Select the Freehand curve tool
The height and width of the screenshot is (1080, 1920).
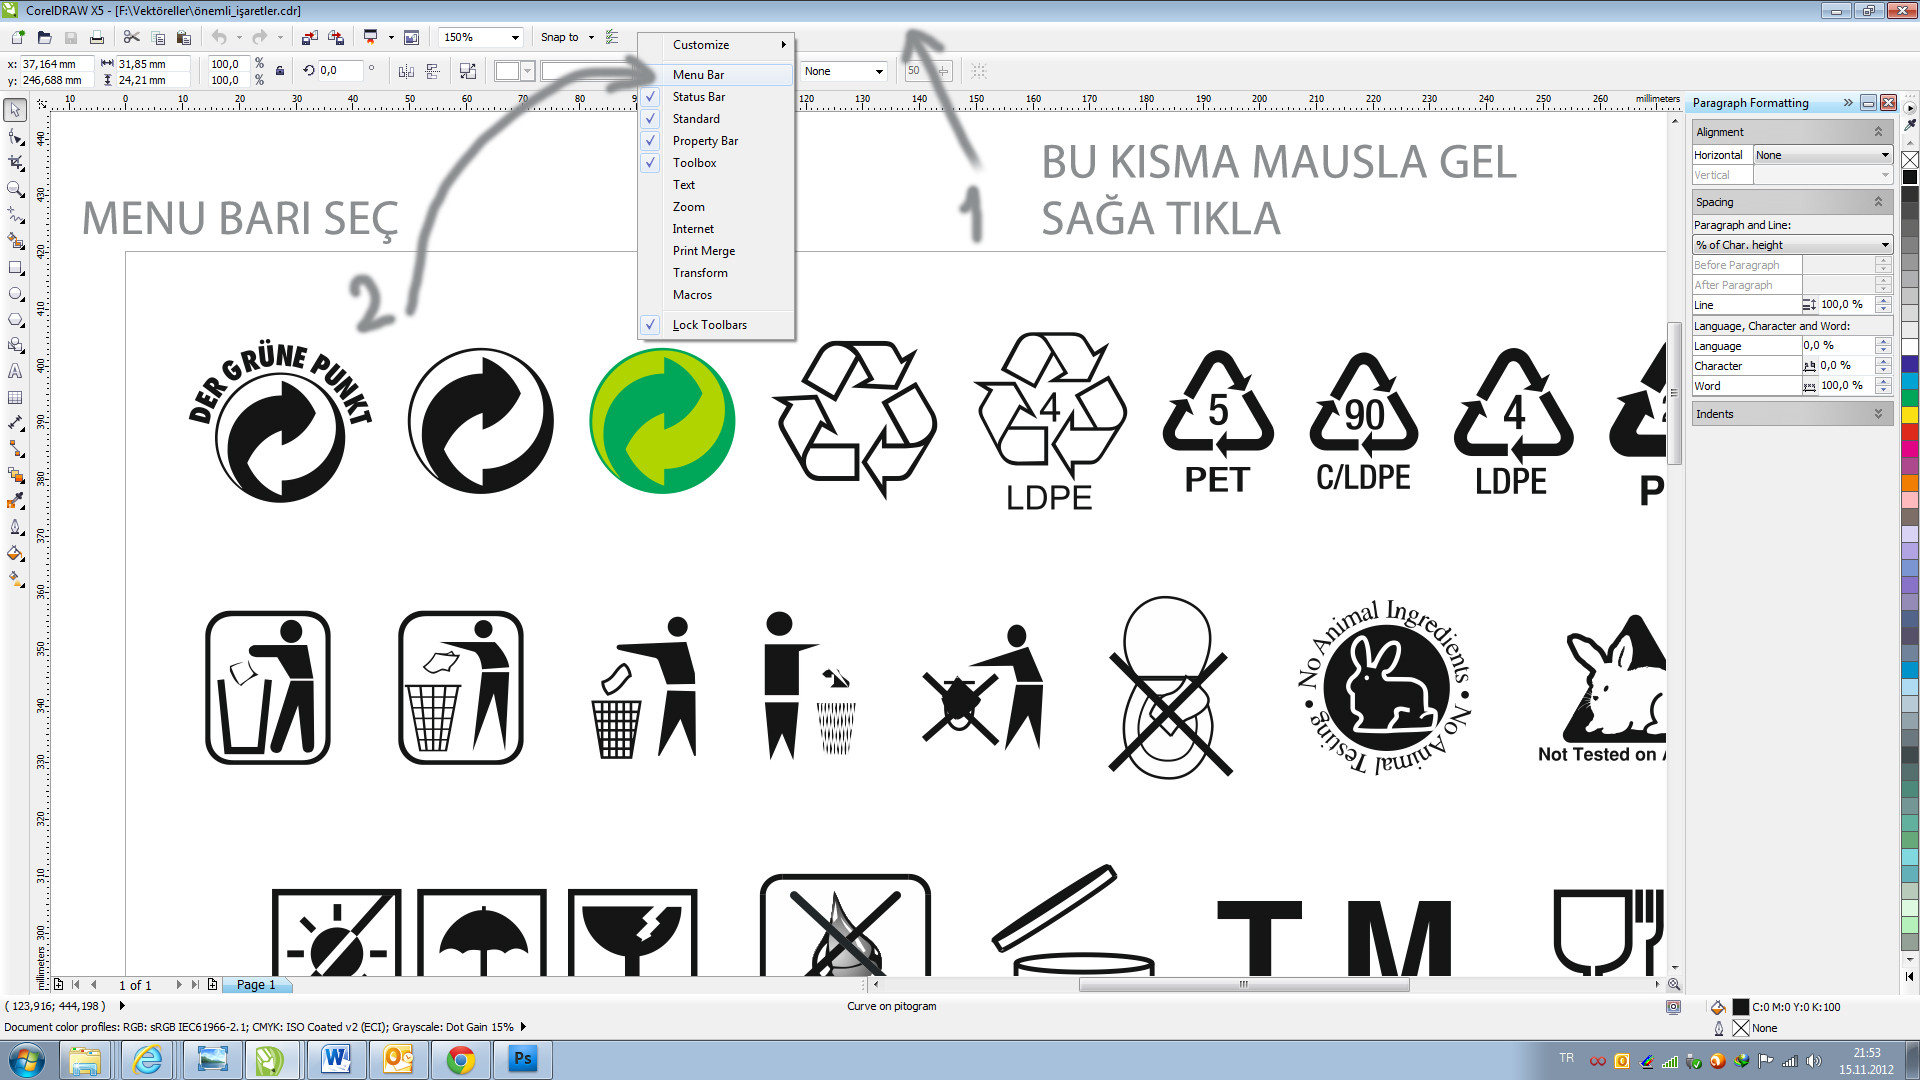tap(16, 214)
